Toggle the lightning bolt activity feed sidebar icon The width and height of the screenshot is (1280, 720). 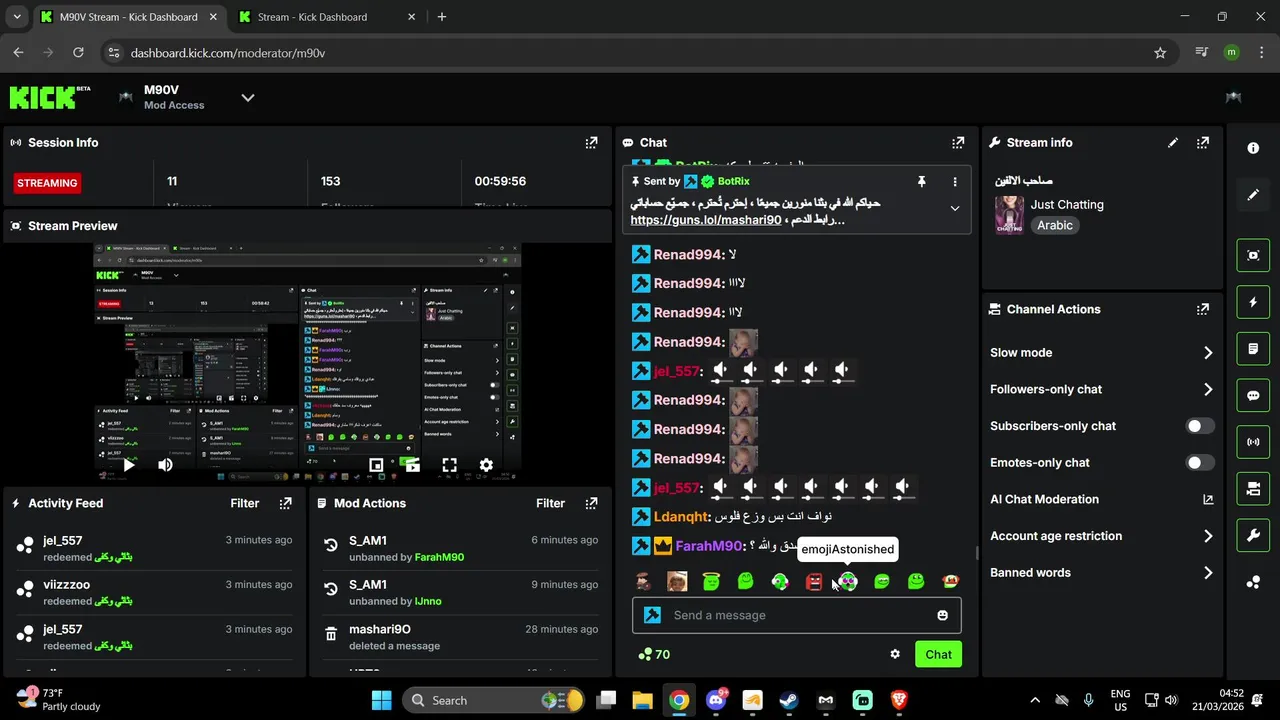coord(1253,302)
